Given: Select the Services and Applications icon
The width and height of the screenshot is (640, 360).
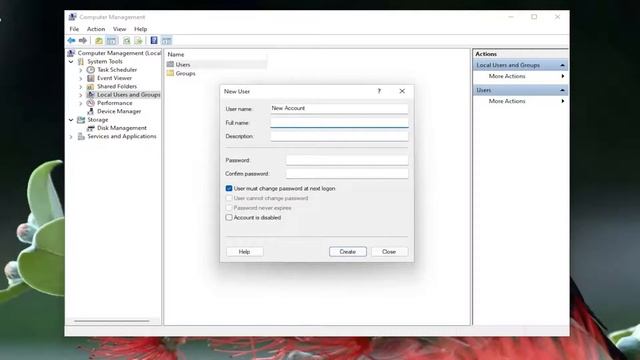Looking at the screenshot, I should [x=81, y=136].
